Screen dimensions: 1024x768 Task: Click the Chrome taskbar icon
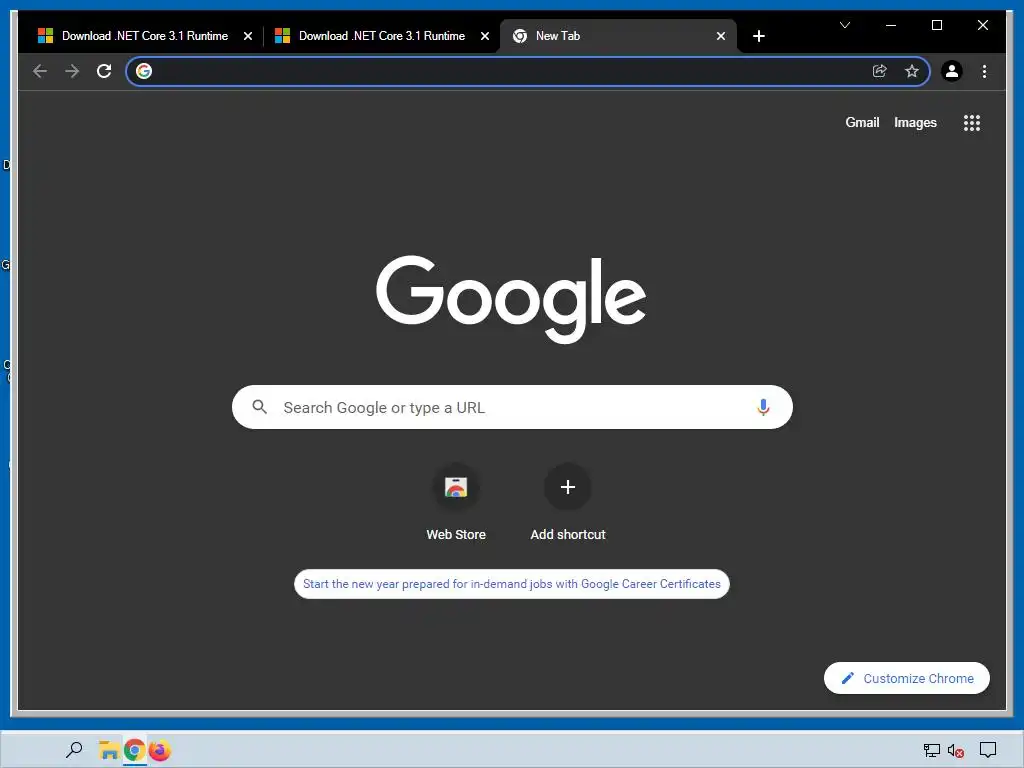[135, 750]
